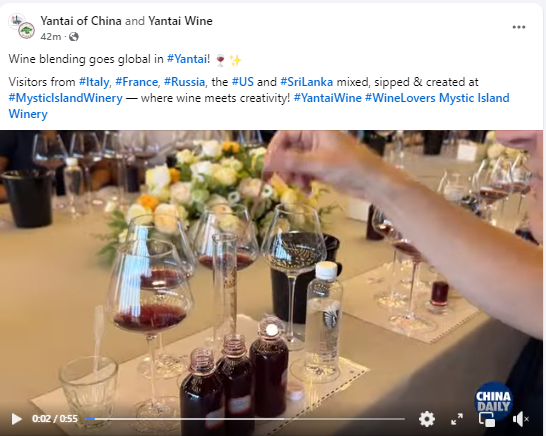Expand video to fullscreen

click(x=457, y=419)
